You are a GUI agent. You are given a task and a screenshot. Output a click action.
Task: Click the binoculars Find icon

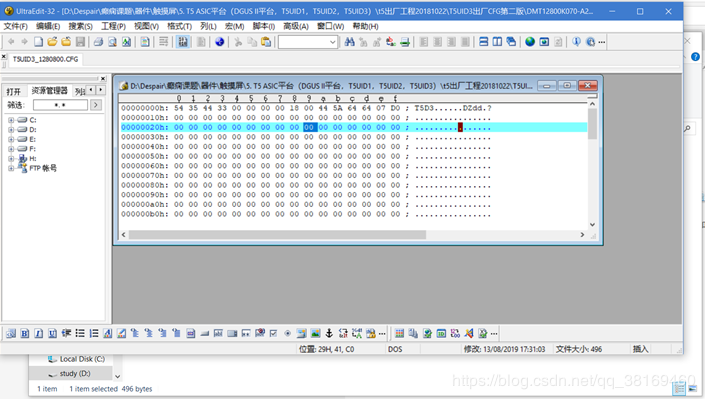point(349,42)
